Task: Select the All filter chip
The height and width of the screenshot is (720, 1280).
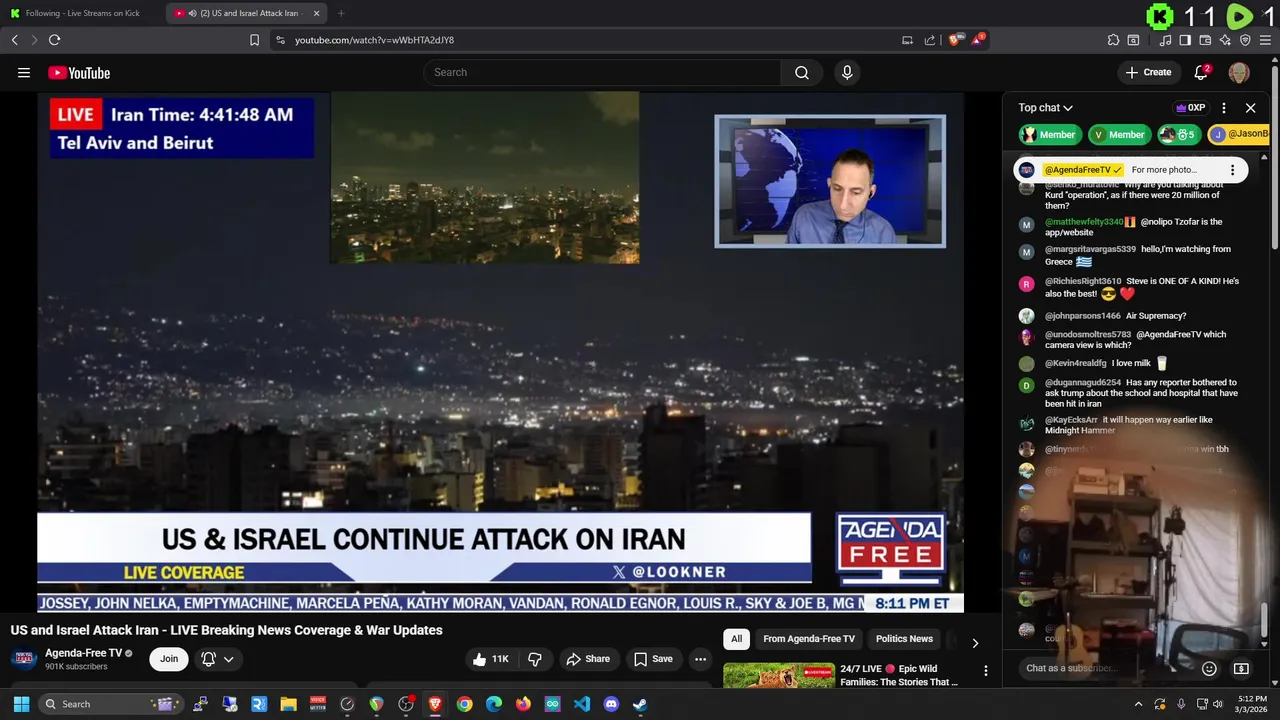Action: coord(737,639)
